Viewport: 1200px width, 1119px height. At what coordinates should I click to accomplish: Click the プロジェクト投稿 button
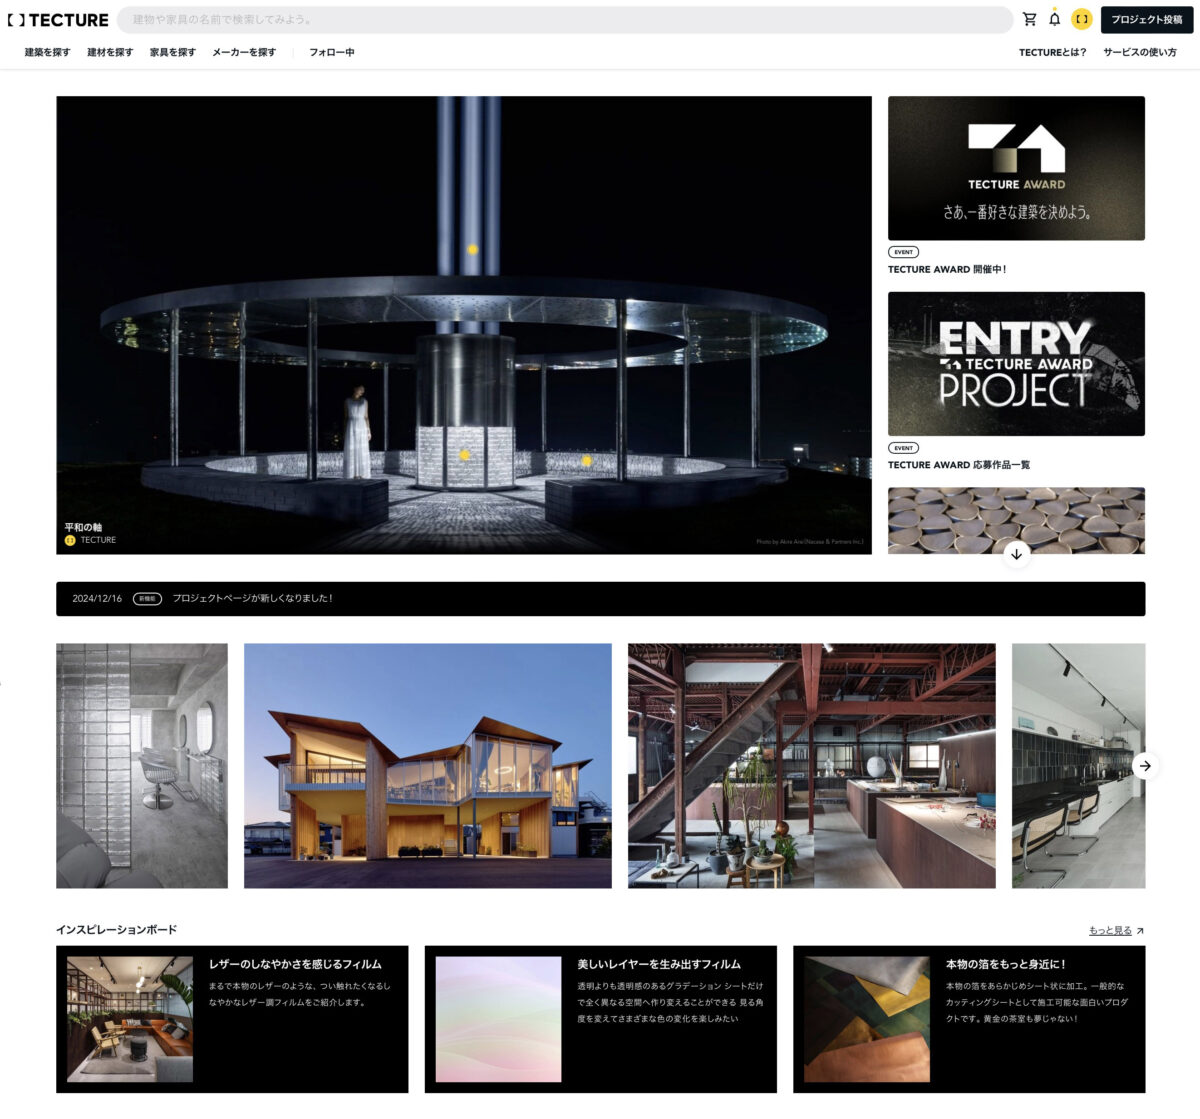1146,19
